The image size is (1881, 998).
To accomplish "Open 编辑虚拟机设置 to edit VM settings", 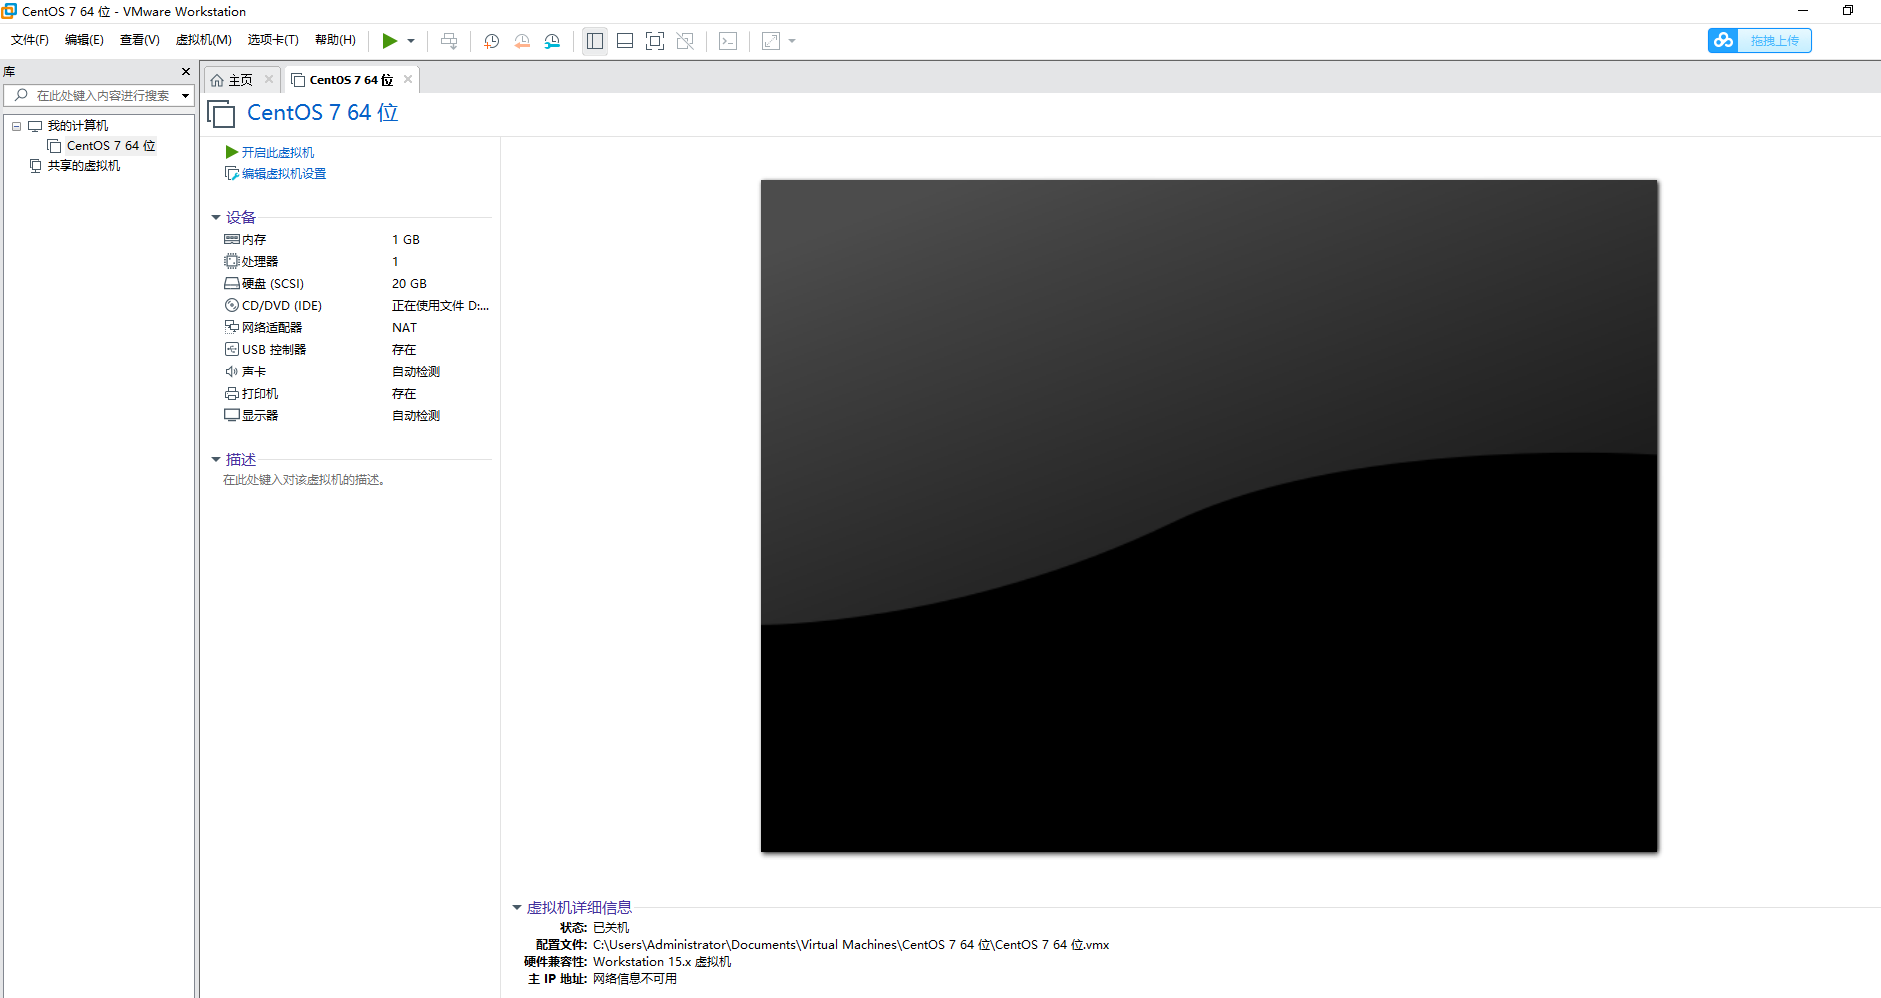I will [282, 173].
